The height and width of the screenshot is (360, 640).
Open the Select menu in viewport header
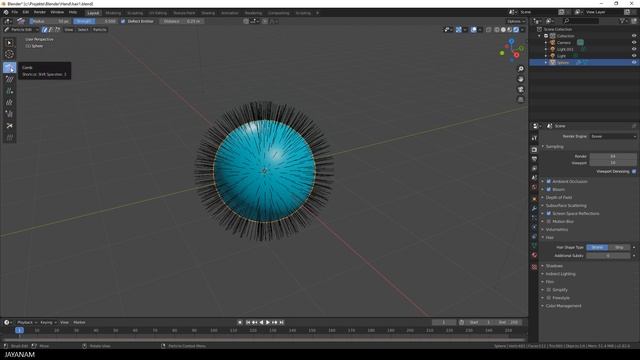point(83,29)
